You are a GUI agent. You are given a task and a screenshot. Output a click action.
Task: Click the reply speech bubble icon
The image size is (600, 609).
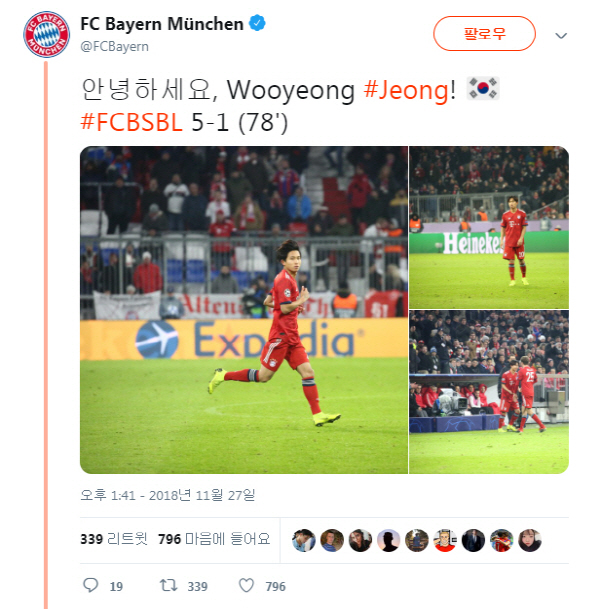[x=91, y=585]
